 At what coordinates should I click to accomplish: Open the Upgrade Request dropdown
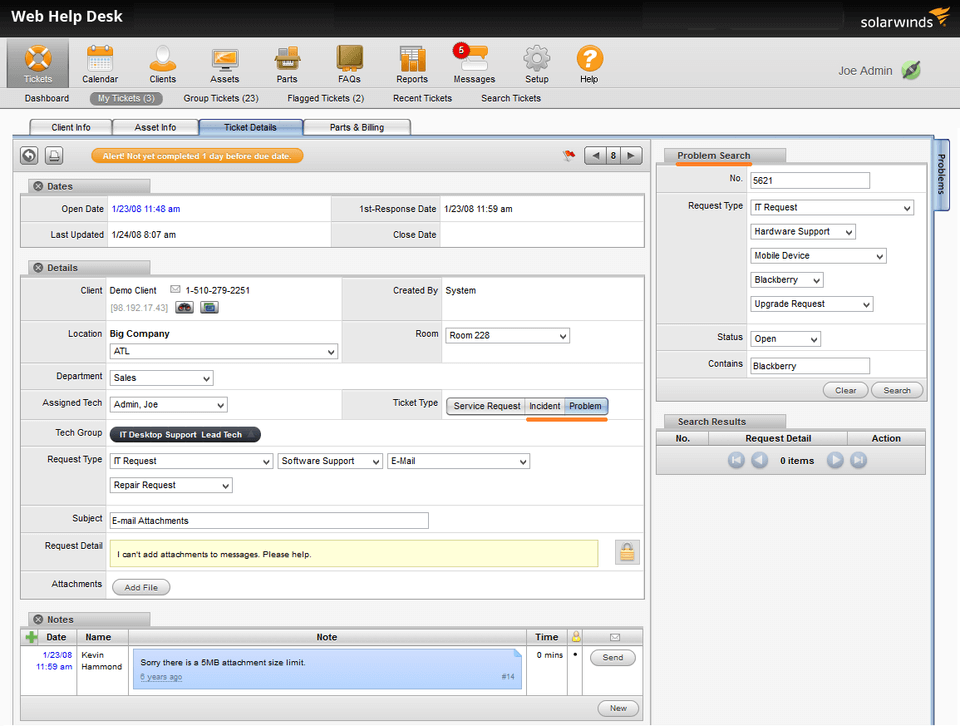pyautogui.click(x=812, y=304)
